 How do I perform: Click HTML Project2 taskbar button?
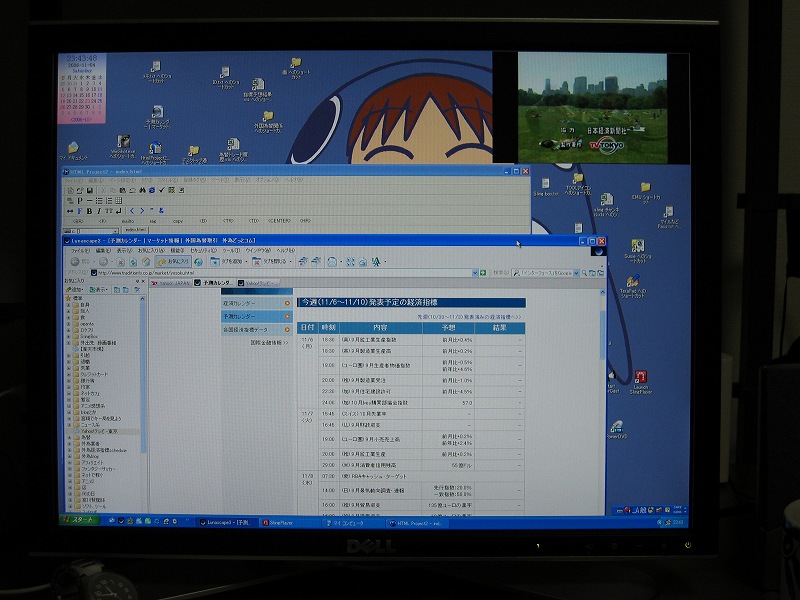(416, 523)
